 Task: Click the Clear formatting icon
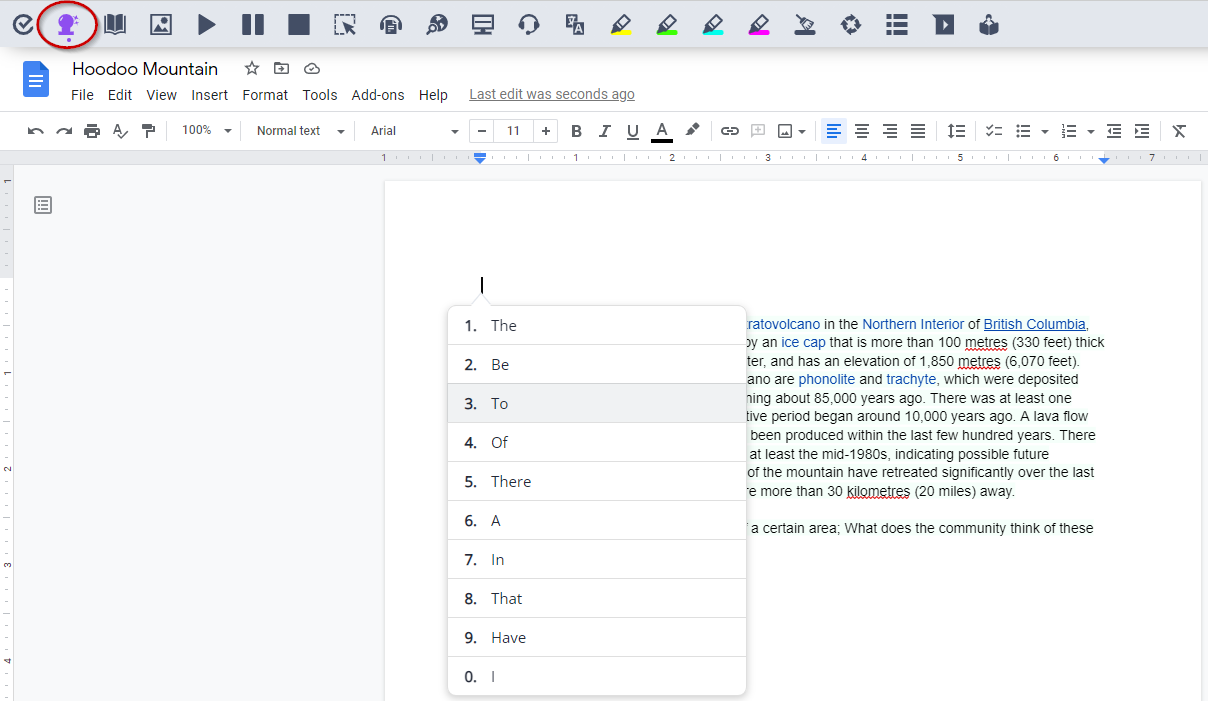click(x=1179, y=131)
